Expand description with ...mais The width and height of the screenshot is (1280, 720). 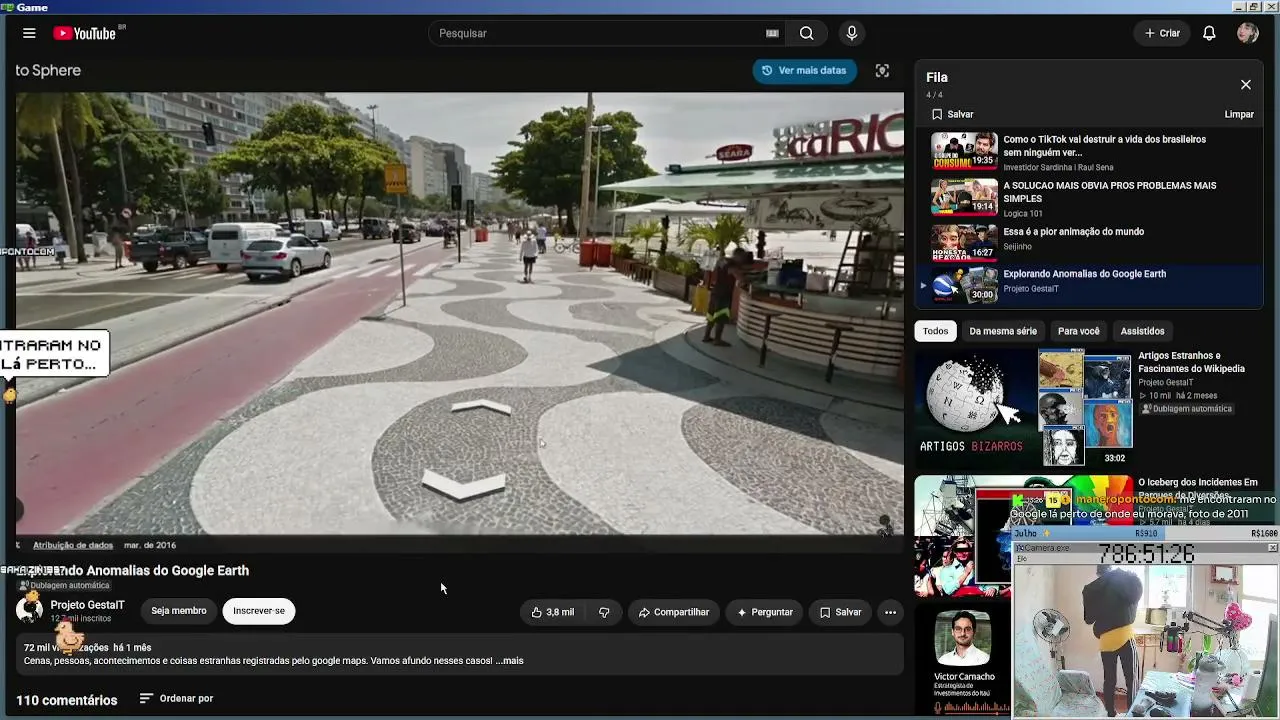(509, 661)
